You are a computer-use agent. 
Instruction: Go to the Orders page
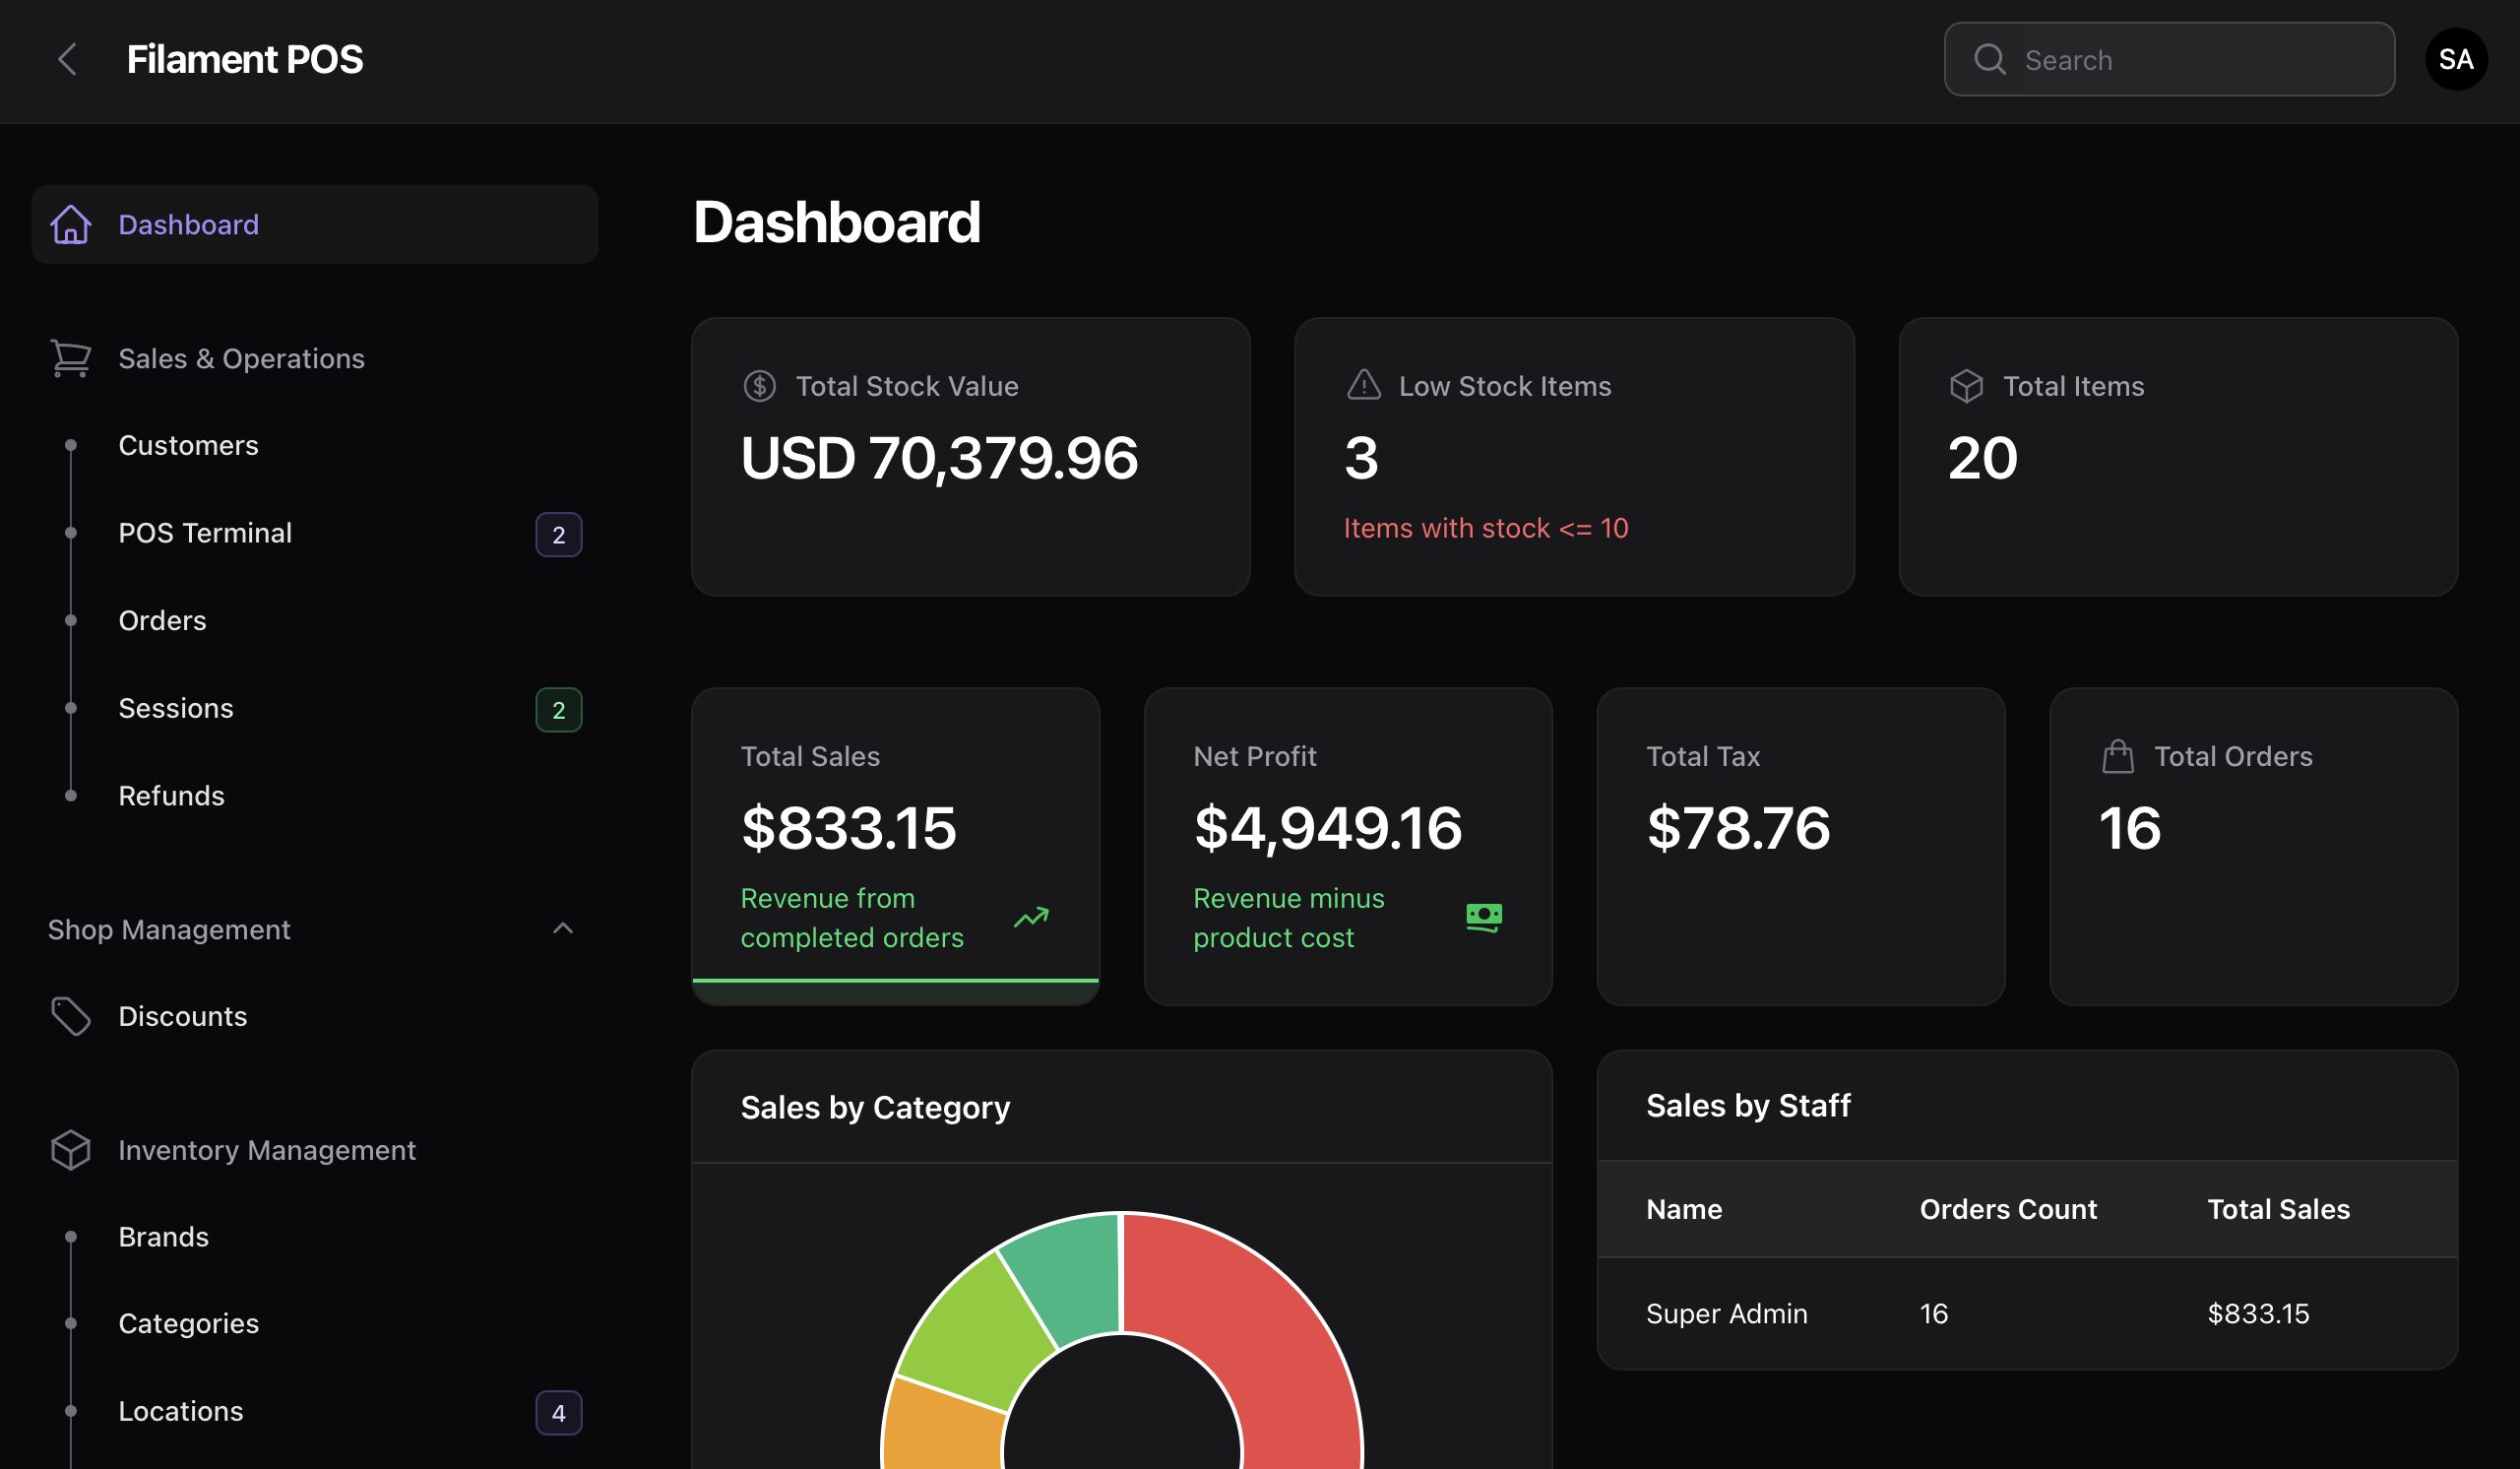pos(162,621)
